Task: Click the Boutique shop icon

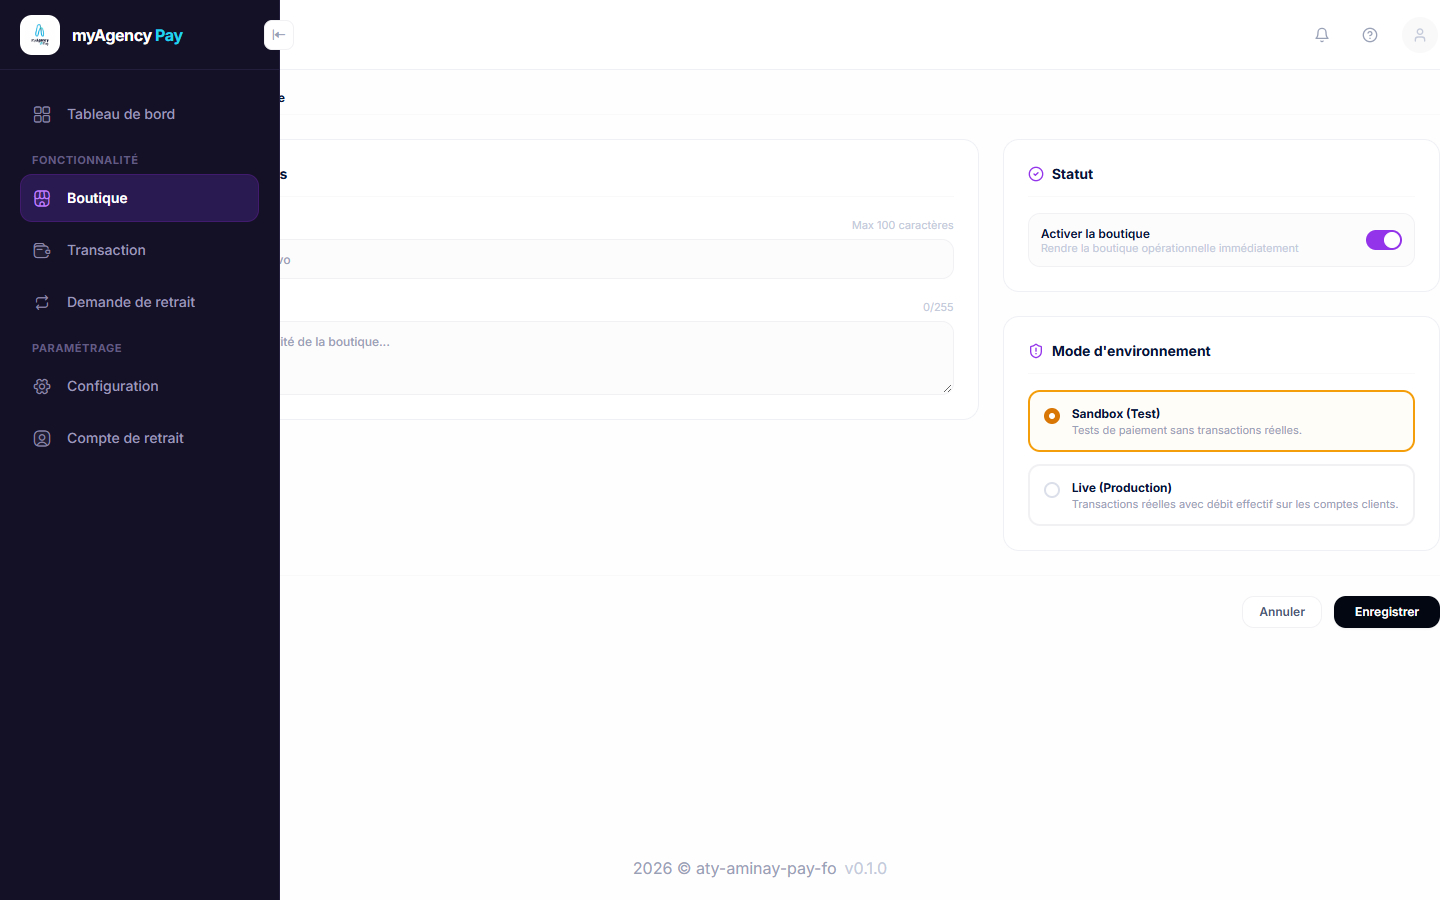Action: (42, 198)
